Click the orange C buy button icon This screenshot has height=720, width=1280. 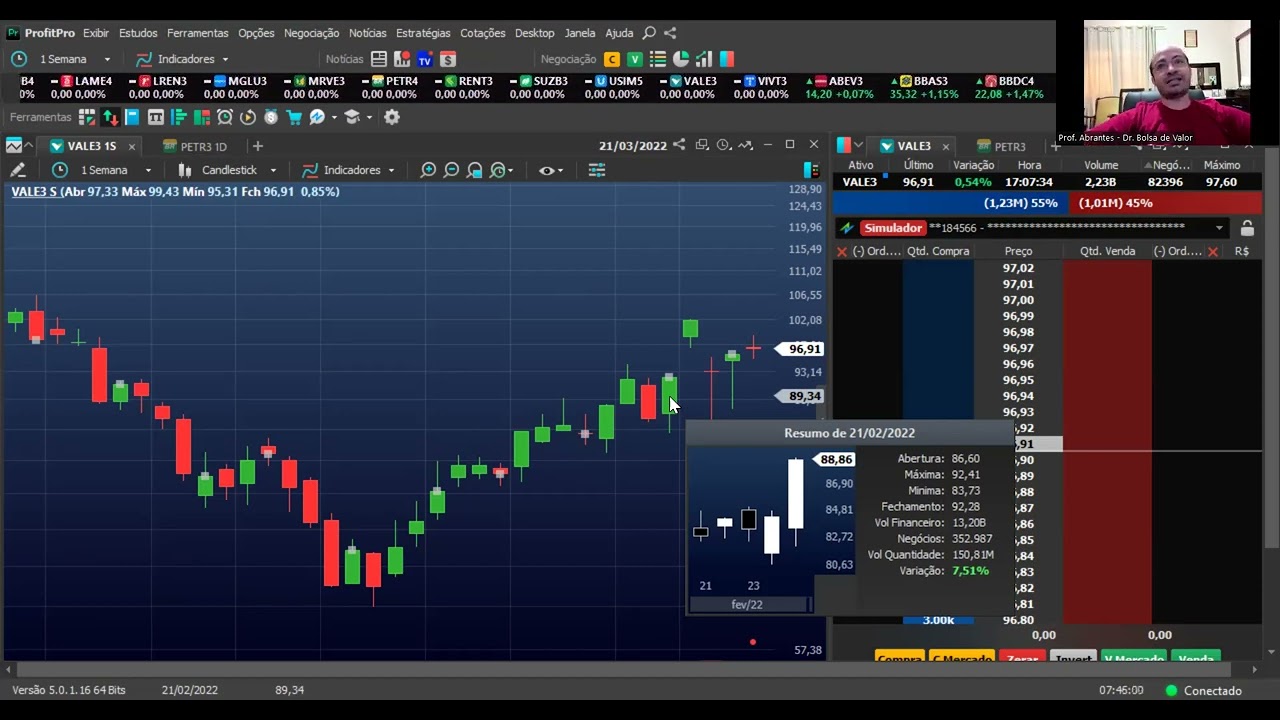612,59
